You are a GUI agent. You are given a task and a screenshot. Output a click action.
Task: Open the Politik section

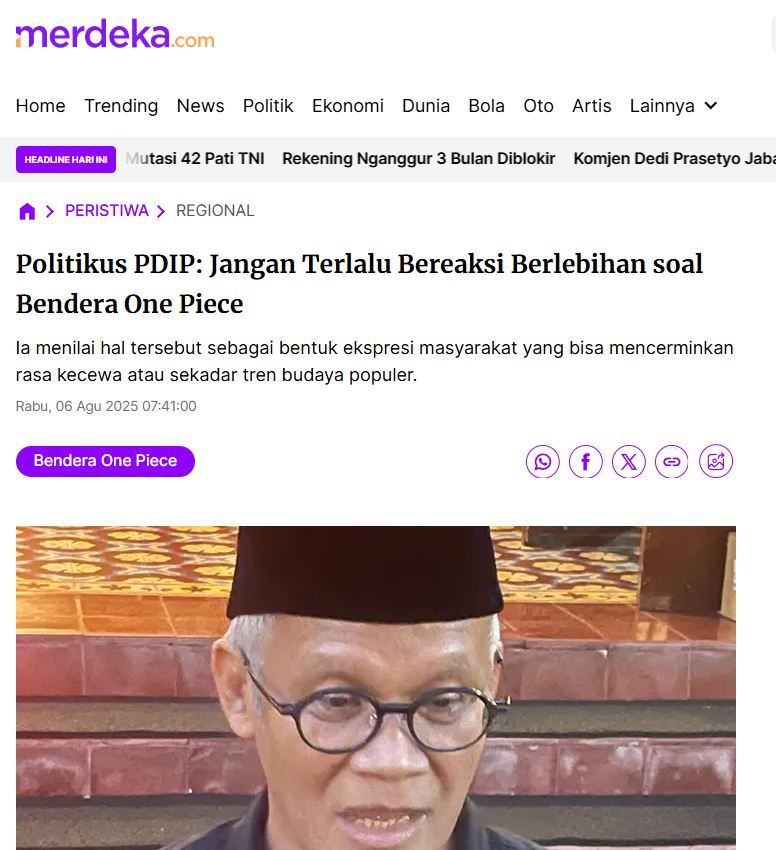[x=268, y=106]
